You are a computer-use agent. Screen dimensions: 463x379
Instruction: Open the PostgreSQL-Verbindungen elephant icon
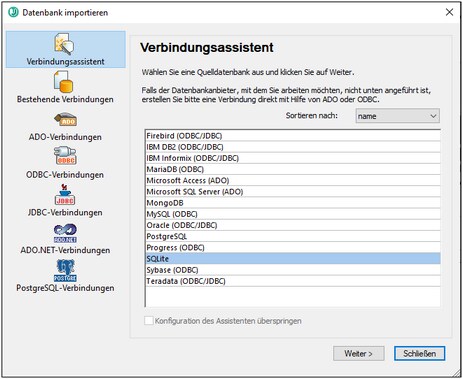click(65, 270)
